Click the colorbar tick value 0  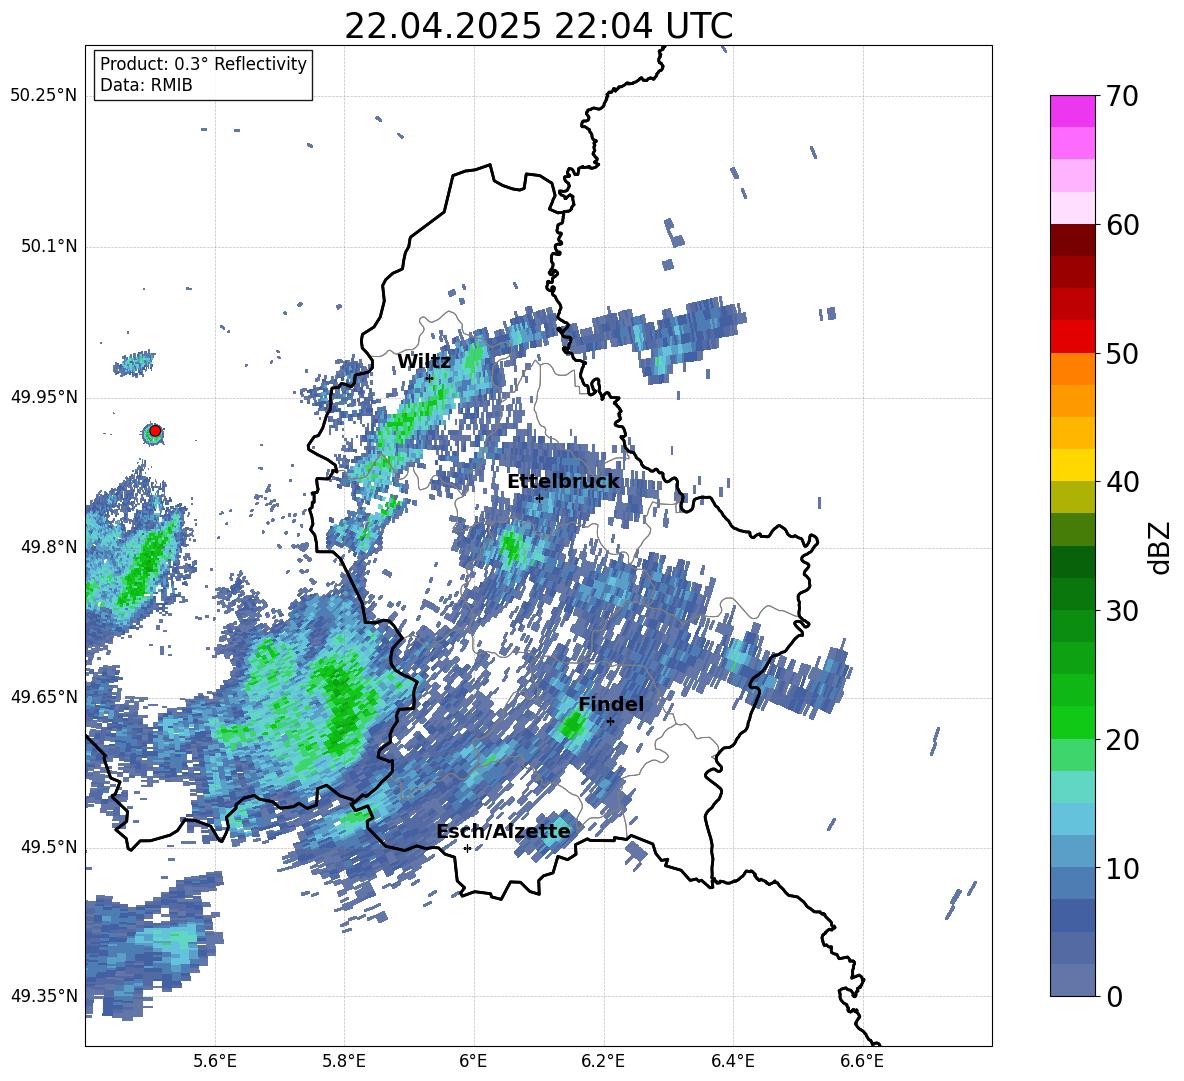1114,996
